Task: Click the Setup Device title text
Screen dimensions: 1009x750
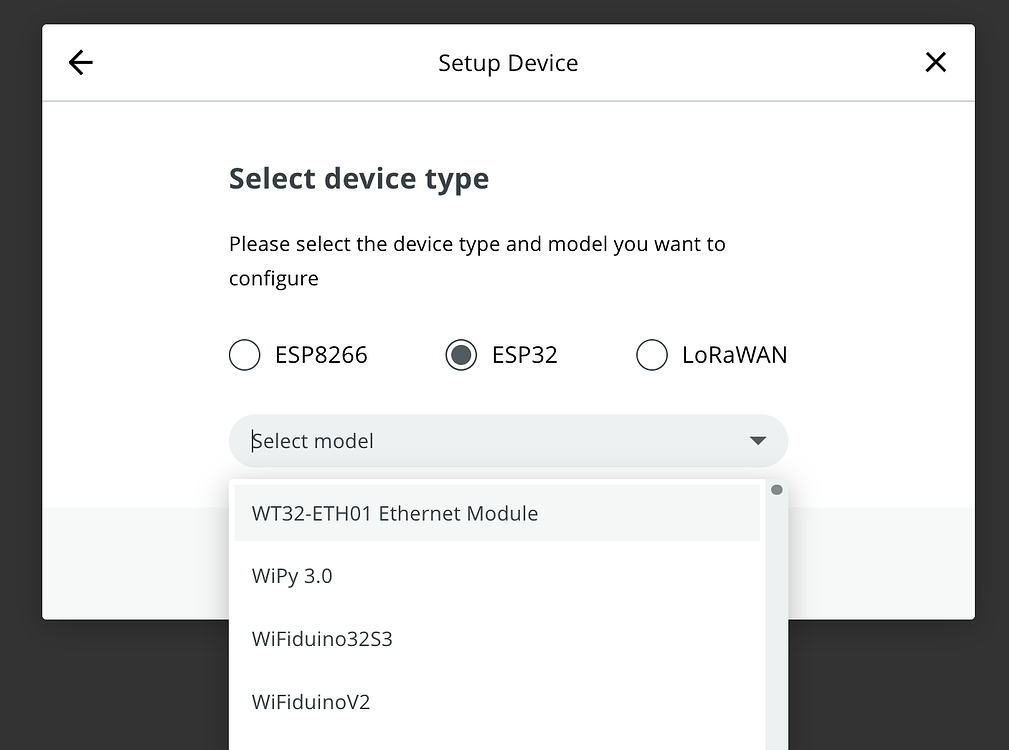Action: pos(508,62)
